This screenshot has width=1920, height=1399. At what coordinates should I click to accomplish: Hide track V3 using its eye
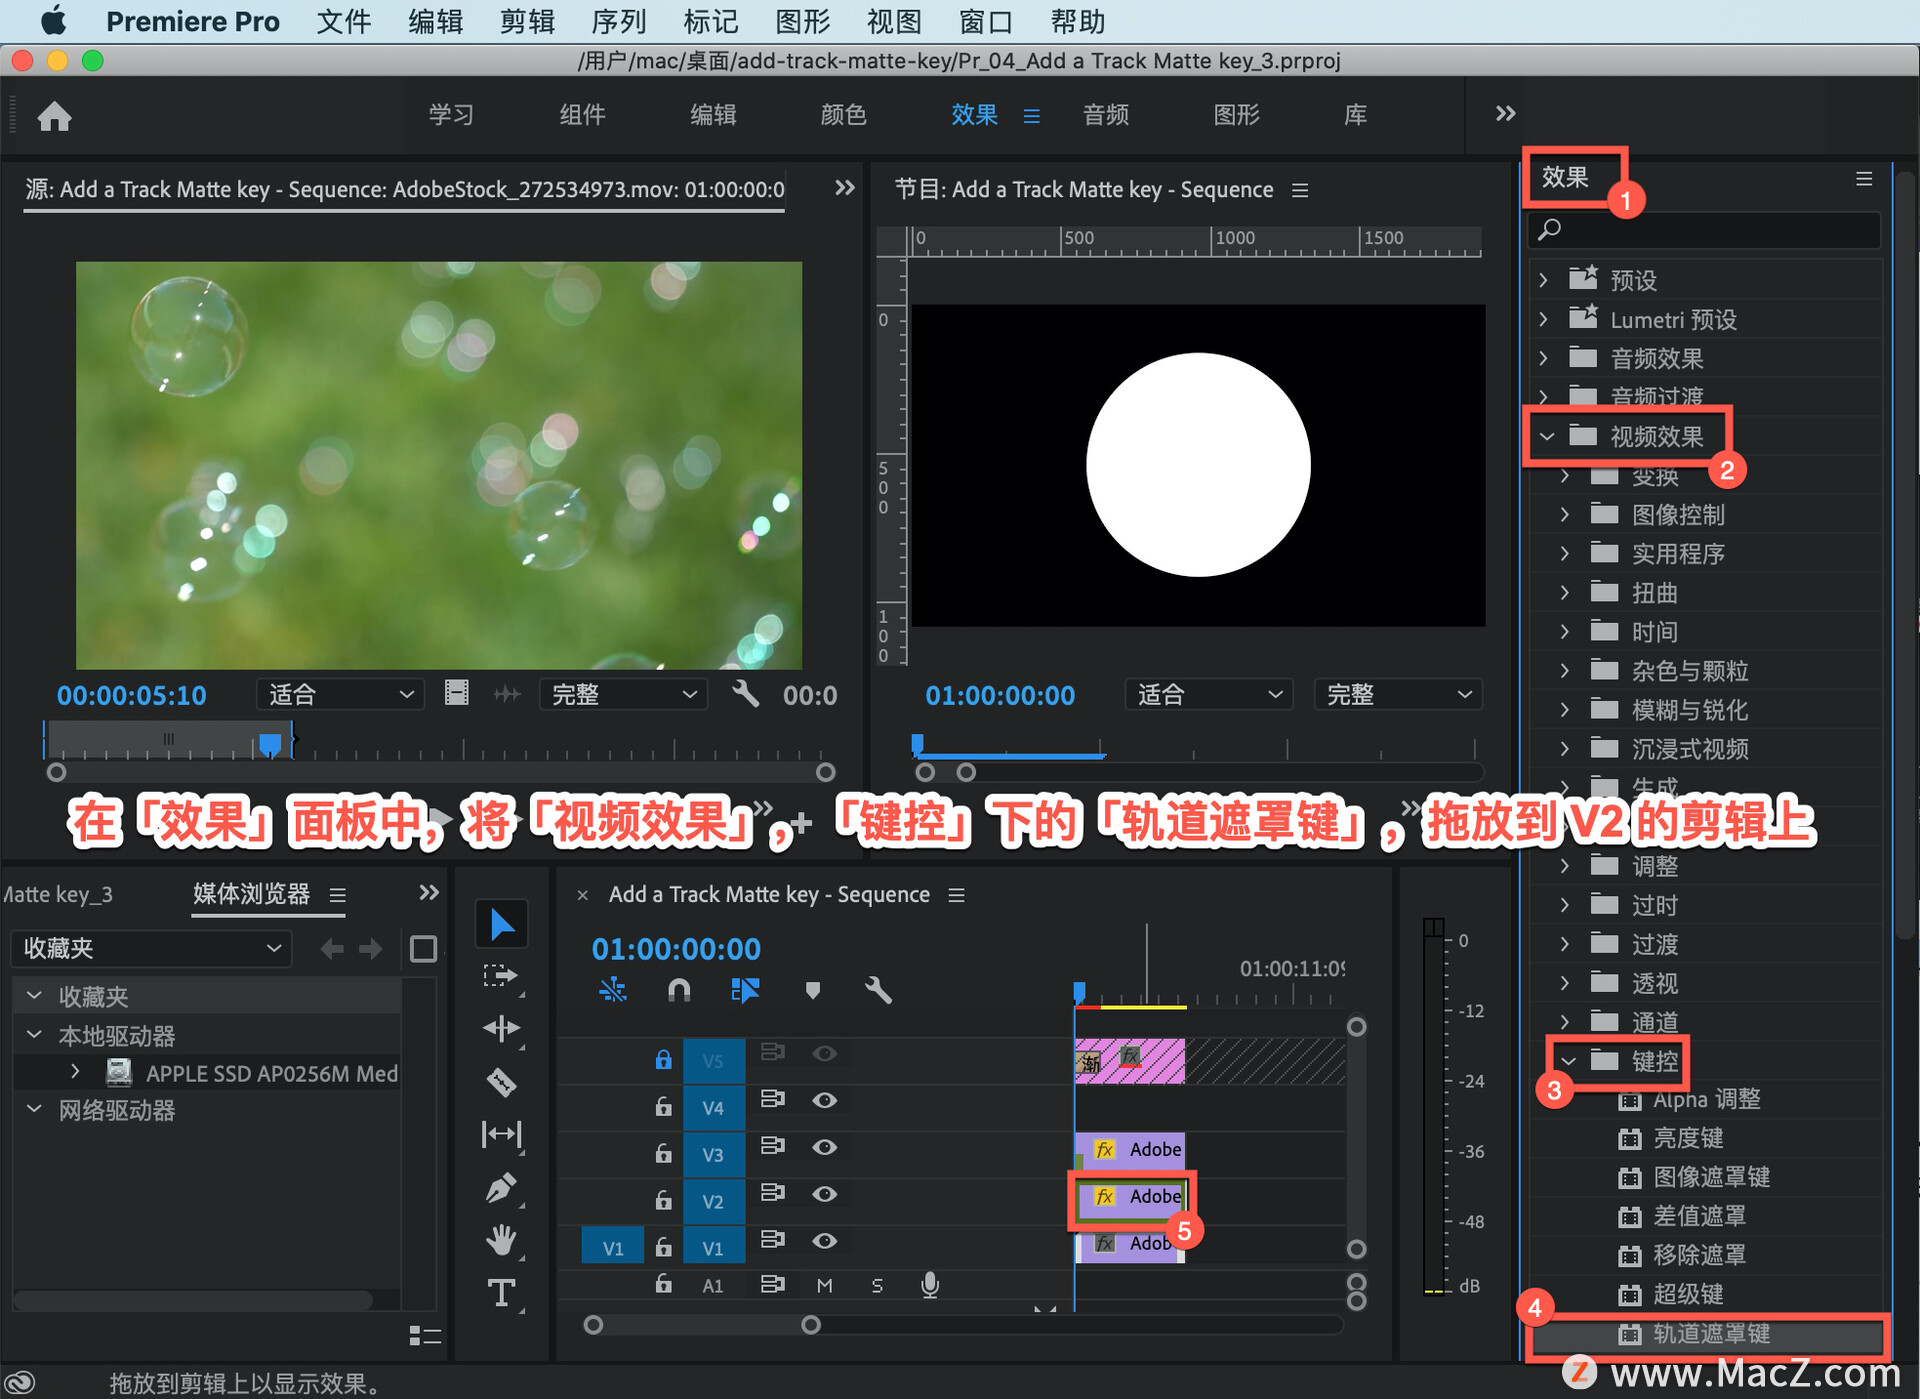click(x=824, y=1147)
